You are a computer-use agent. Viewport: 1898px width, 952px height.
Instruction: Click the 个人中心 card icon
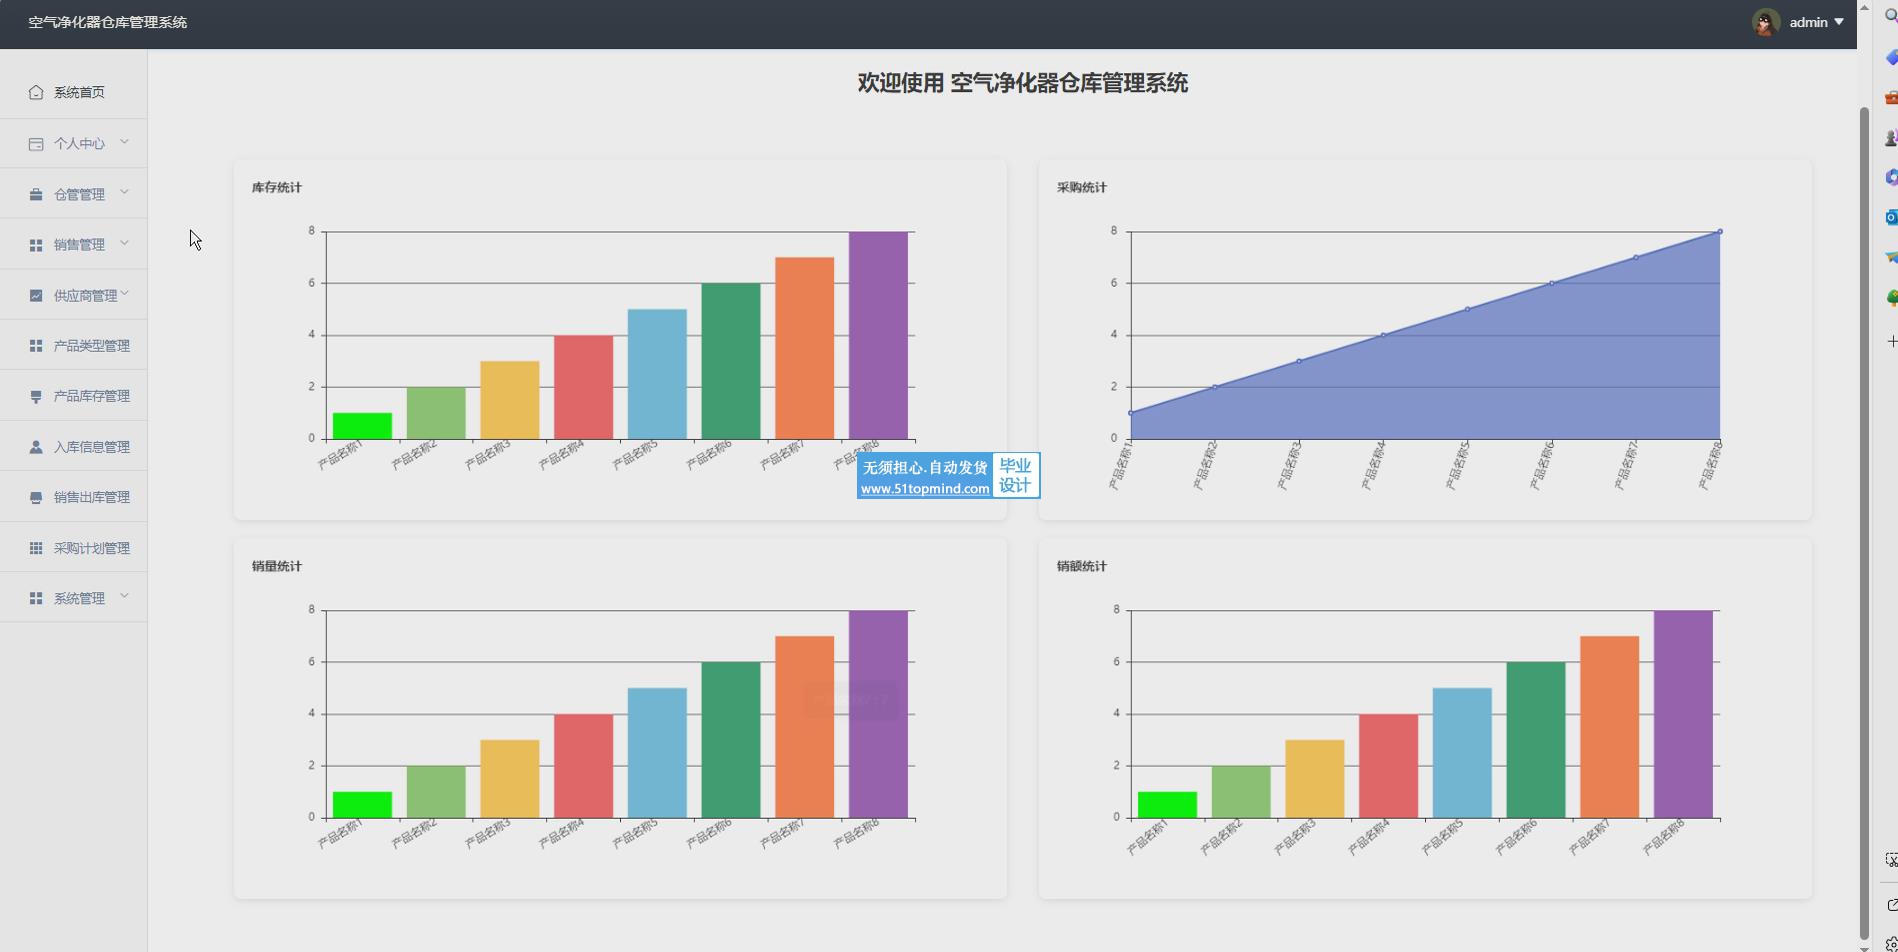[x=36, y=144]
